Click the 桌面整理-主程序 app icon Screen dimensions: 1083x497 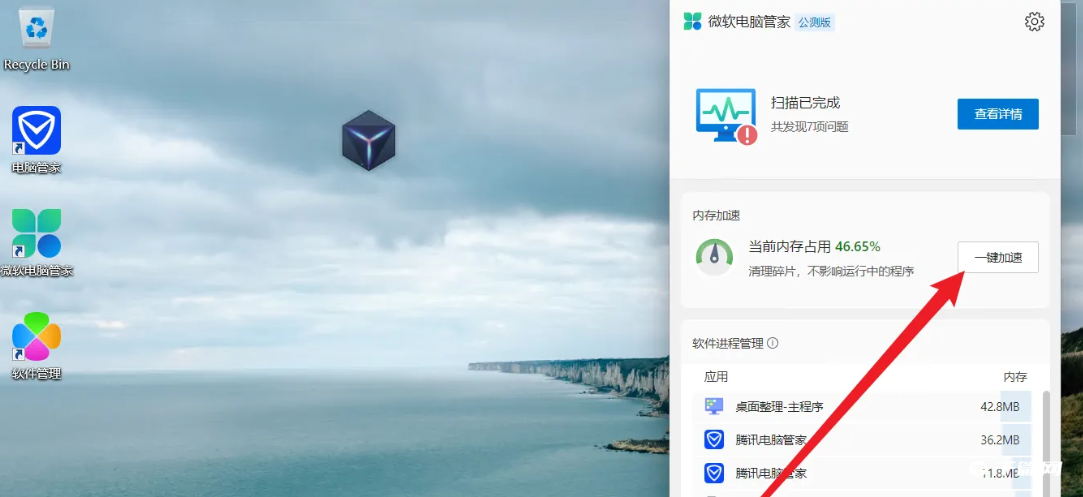[x=713, y=406]
